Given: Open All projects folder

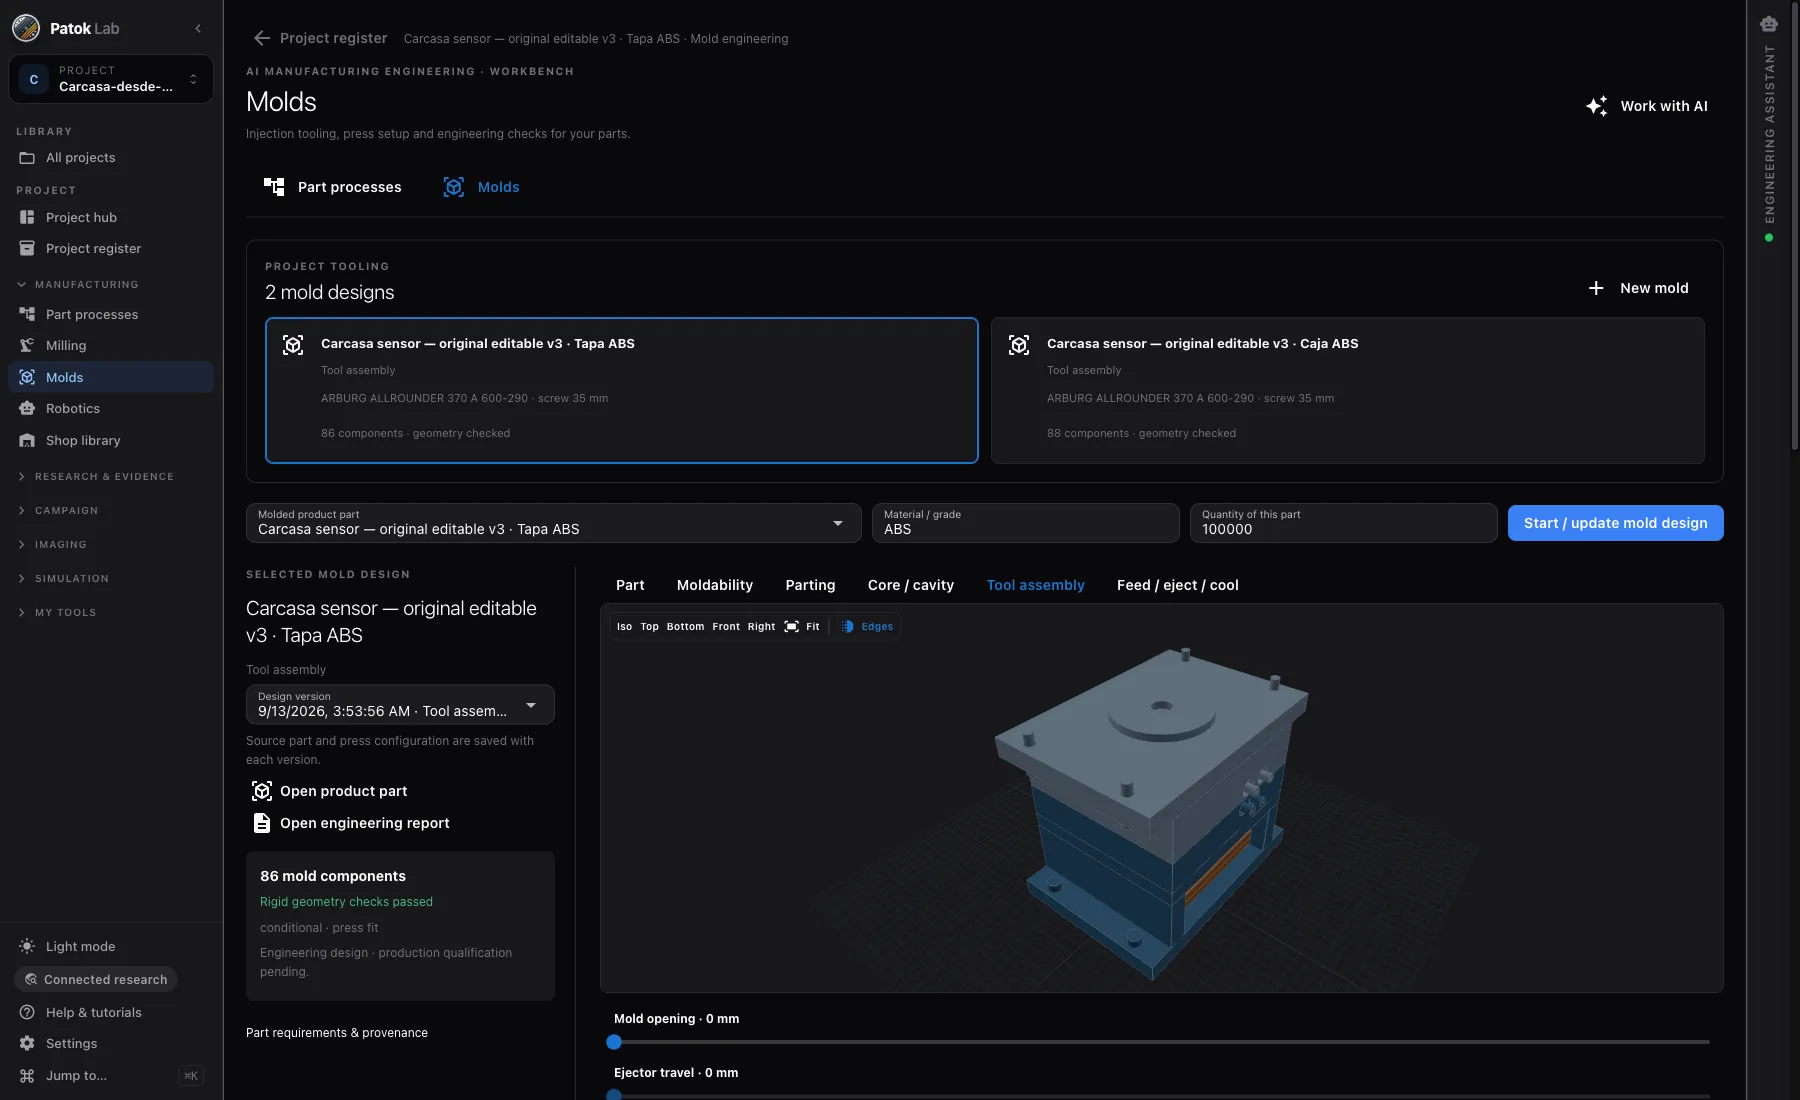Looking at the screenshot, I should click(111, 157).
